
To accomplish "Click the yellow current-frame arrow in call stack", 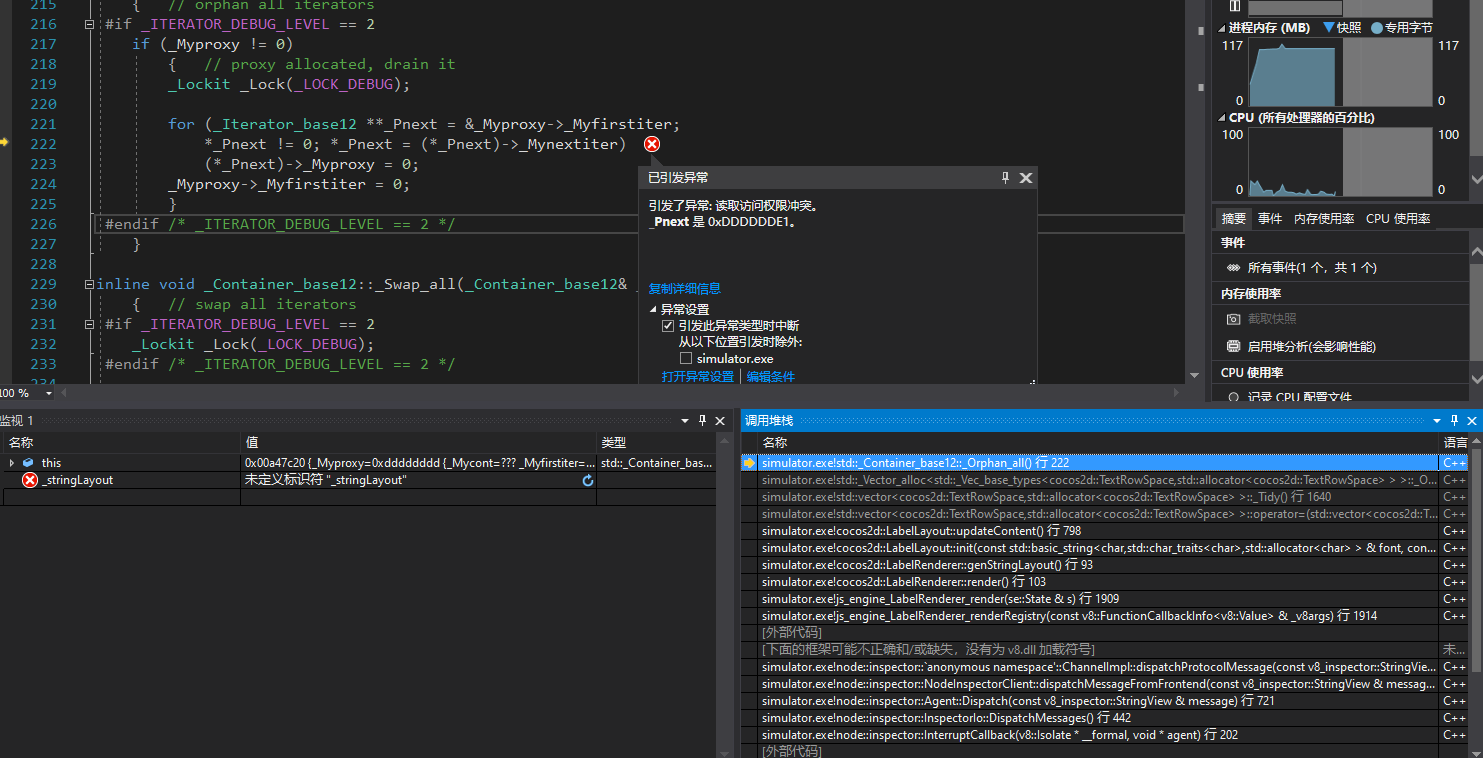I will (749, 463).
